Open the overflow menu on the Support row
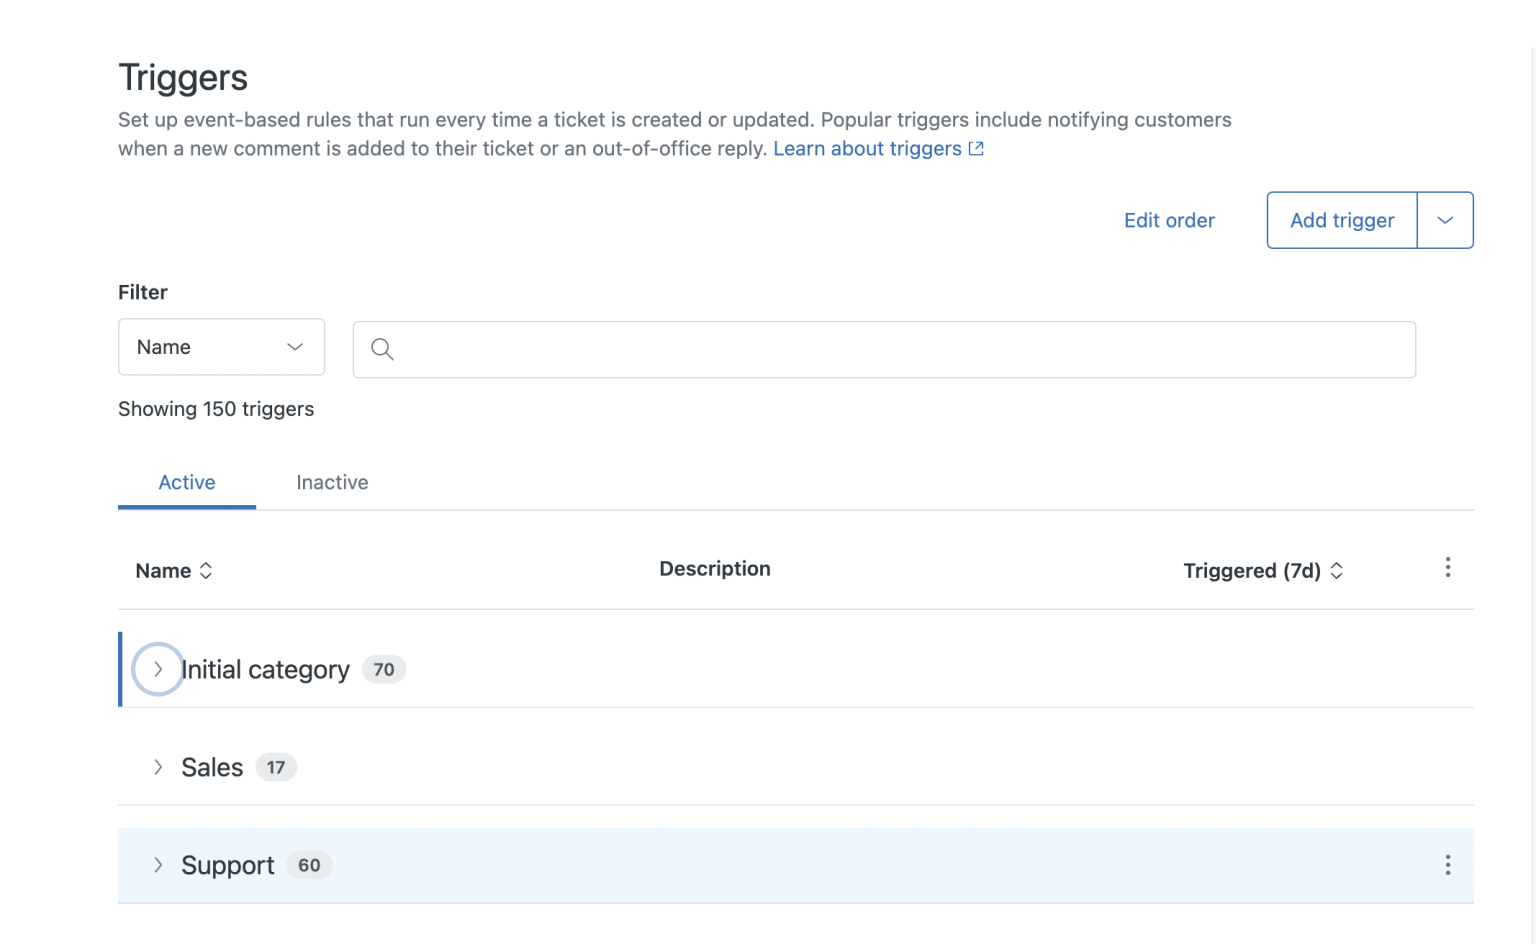Screen dimensions: 1536x944 pos(1447,865)
